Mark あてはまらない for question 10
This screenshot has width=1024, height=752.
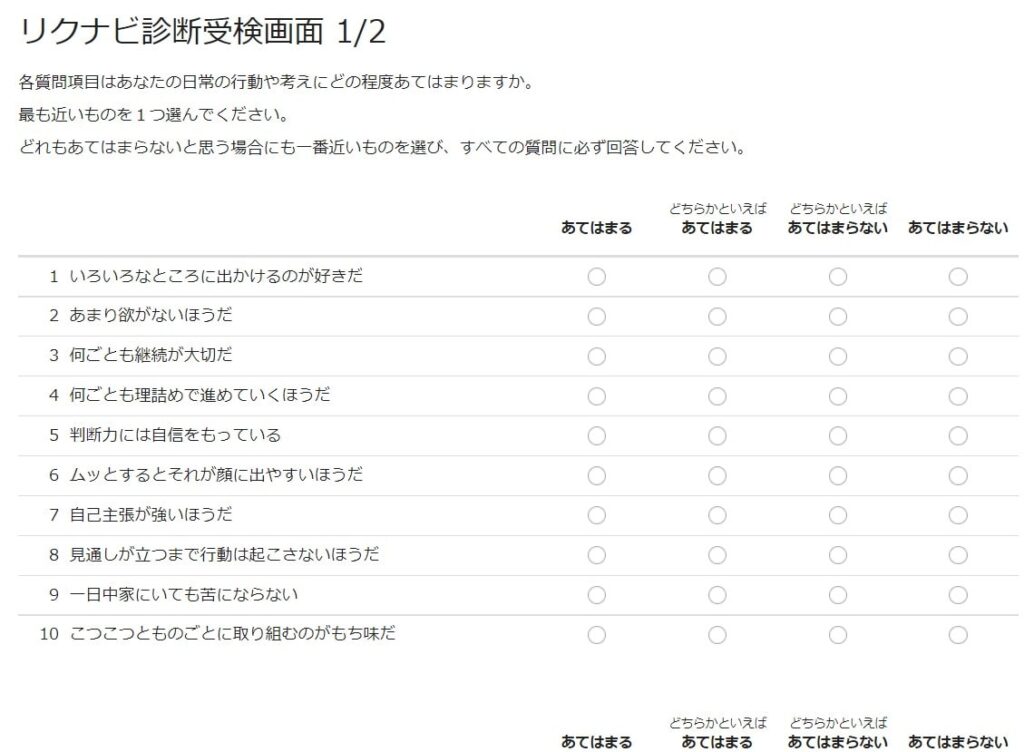click(958, 635)
